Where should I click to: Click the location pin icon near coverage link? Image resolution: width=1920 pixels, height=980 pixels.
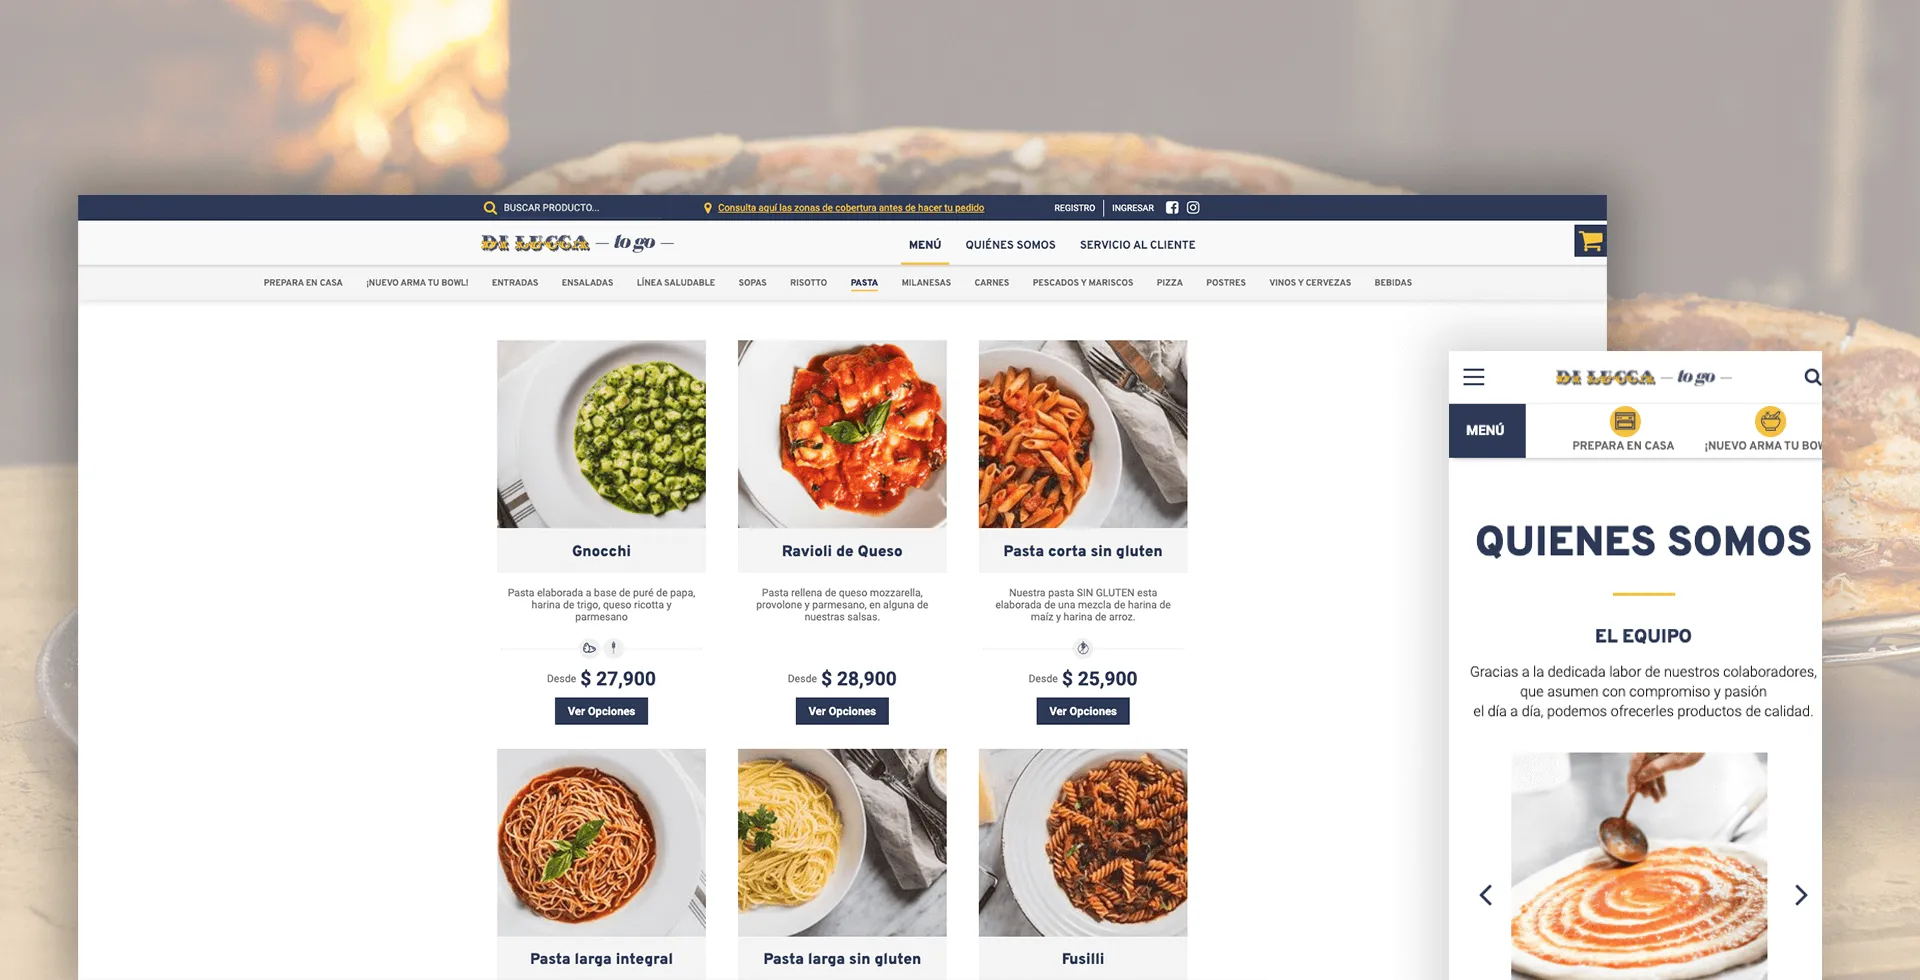708,208
